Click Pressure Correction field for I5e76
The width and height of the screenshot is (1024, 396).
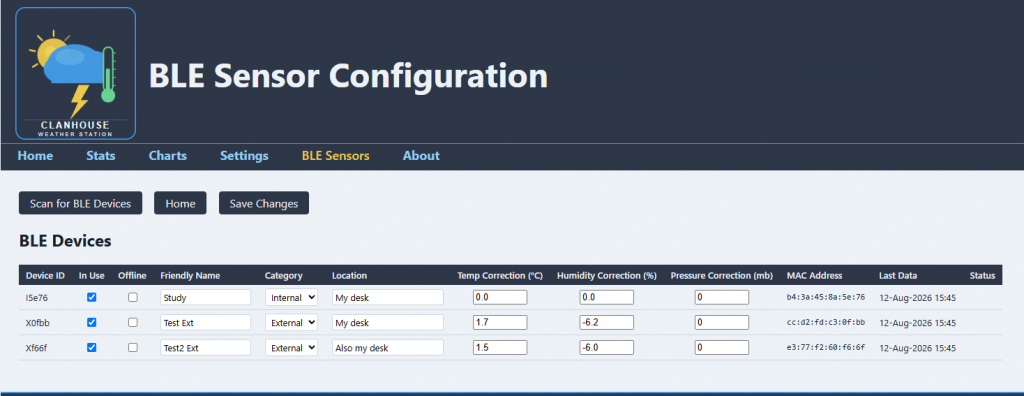(722, 297)
